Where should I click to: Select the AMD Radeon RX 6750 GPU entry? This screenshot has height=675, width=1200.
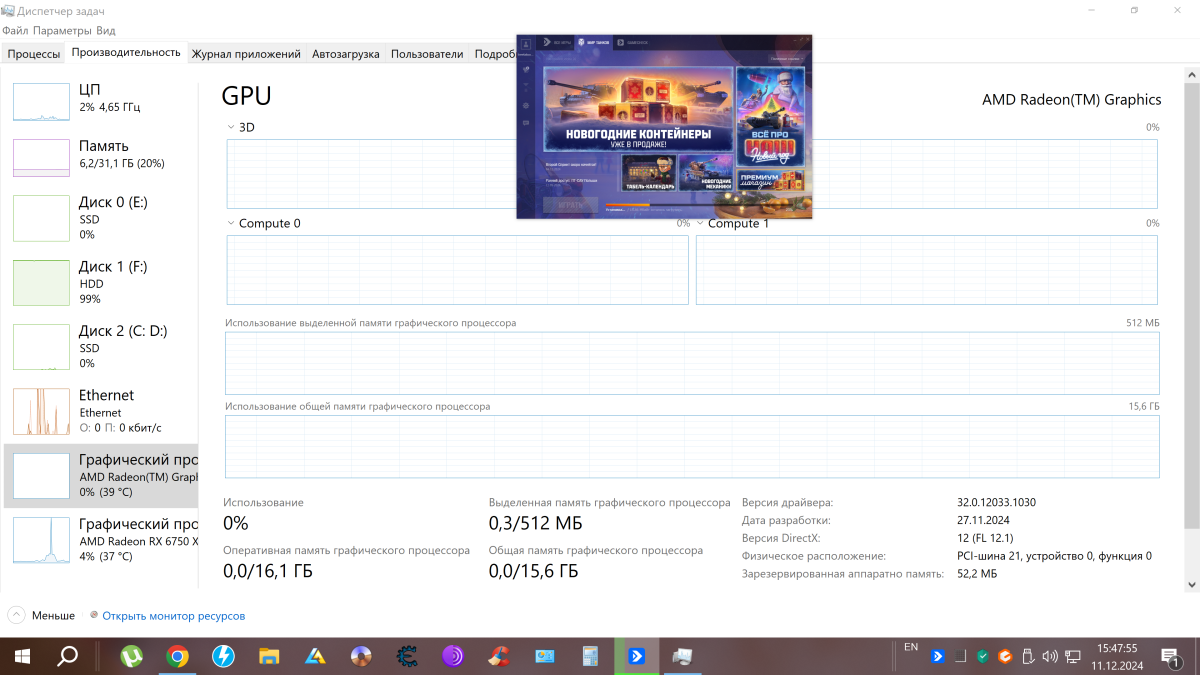pyautogui.click(x=101, y=540)
